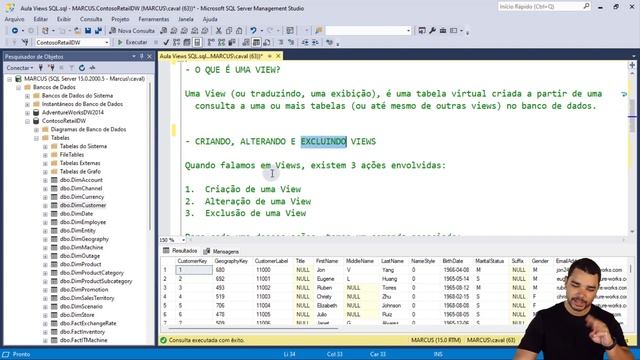Click the results grid horizontal scrollbar
The image size is (640, 360).
point(253,327)
